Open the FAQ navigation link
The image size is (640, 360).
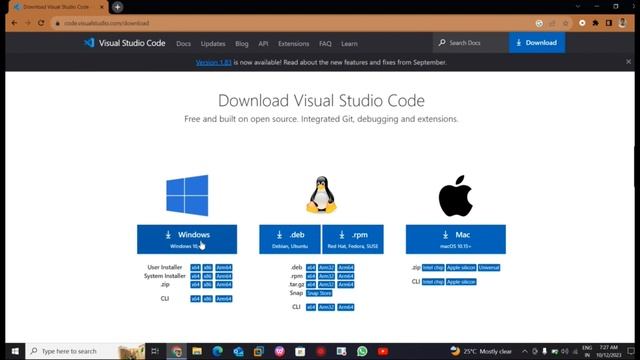coord(325,43)
